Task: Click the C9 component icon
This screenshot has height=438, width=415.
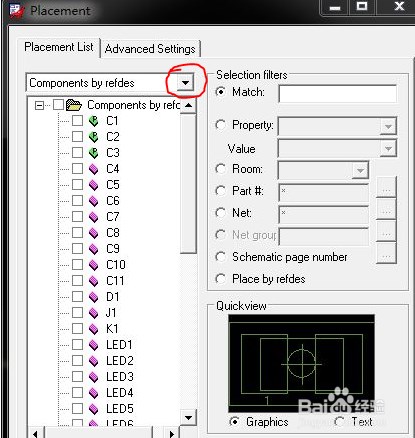Action: pyautogui.click(x=94, y=249)
